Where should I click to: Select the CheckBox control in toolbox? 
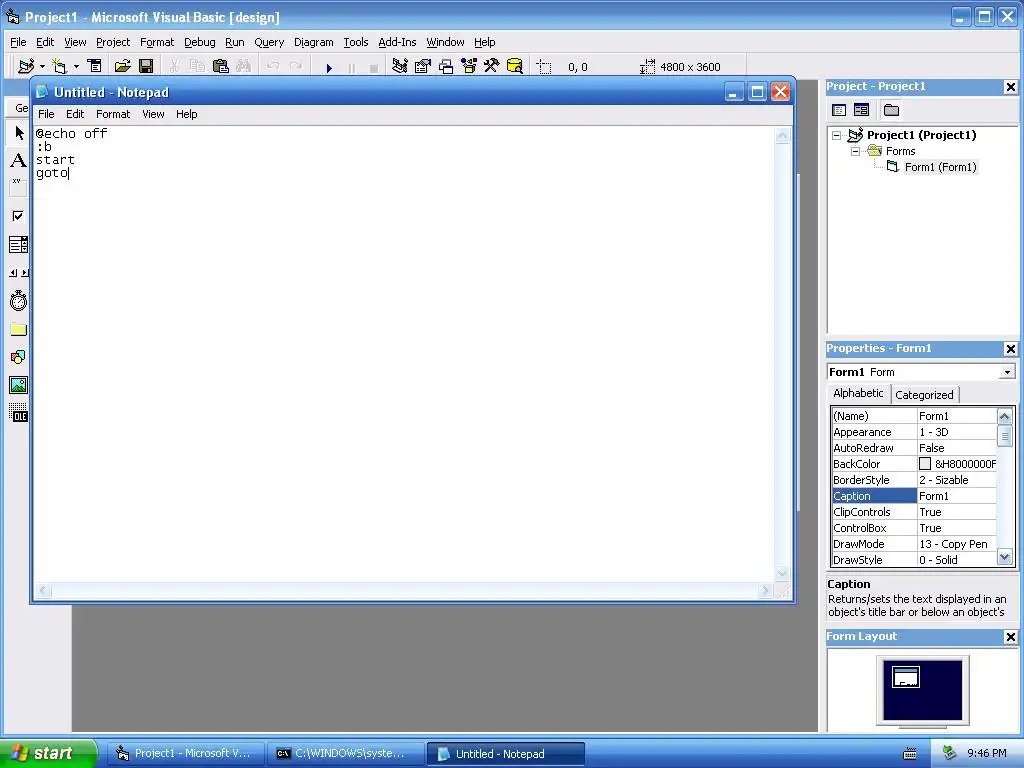[x=18, y=216]
